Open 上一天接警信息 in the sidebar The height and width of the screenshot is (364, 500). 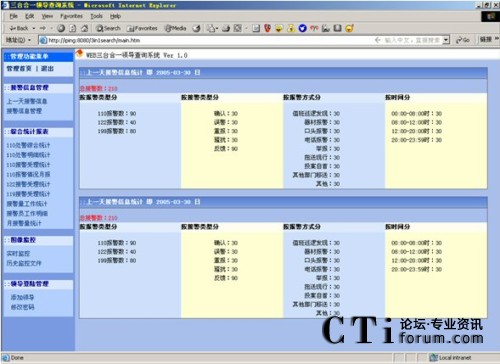pyautogui.click(x=27, y=101)
